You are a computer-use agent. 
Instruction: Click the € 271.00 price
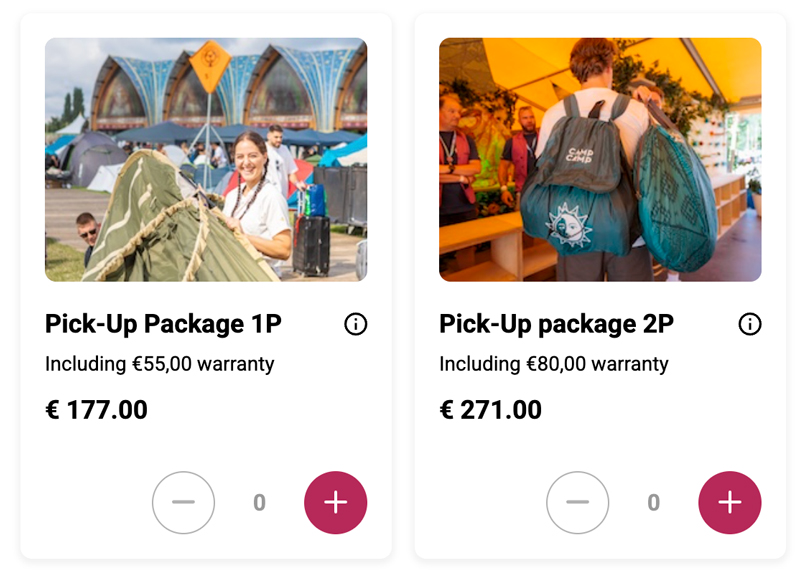pos(490,410)
